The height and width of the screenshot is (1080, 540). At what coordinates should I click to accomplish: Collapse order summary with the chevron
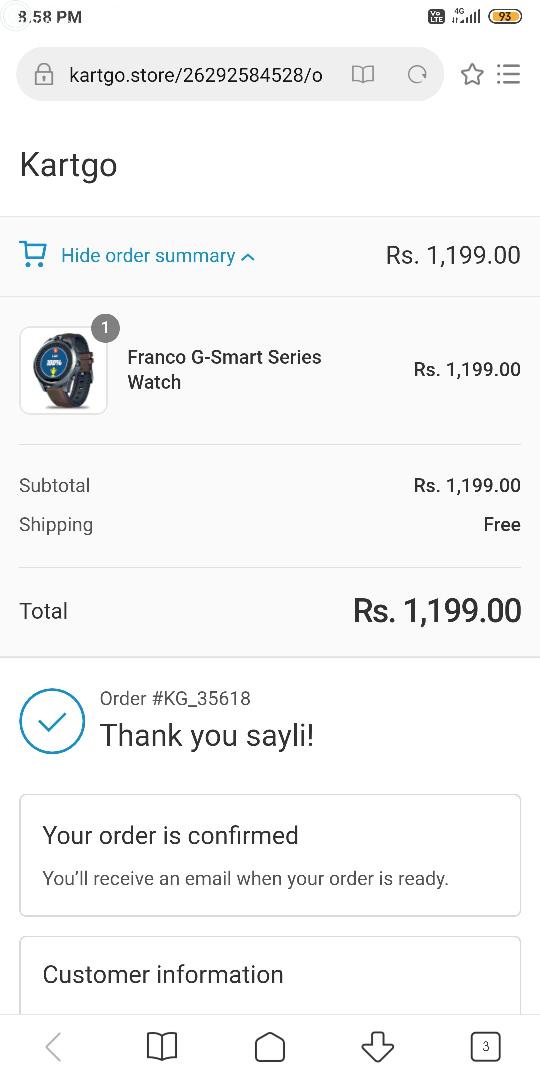tap(248, 257)
